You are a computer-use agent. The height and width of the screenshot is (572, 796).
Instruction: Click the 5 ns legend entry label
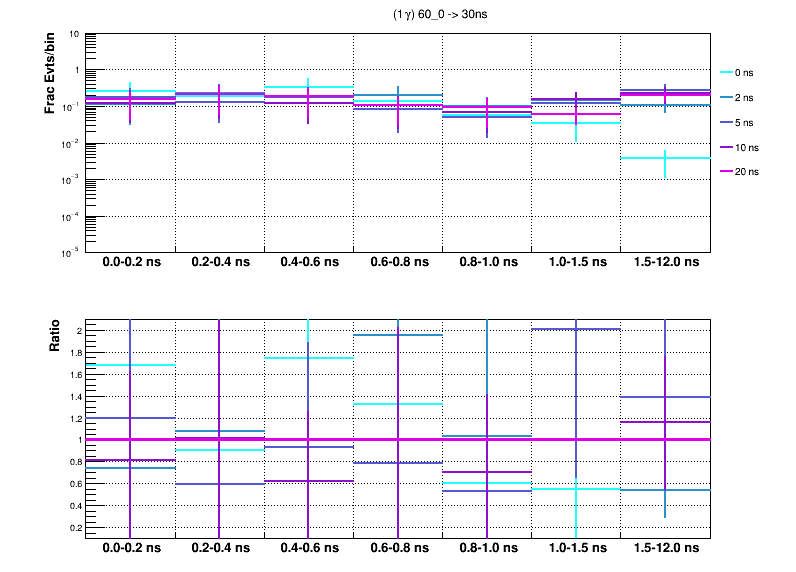point(746,122)
